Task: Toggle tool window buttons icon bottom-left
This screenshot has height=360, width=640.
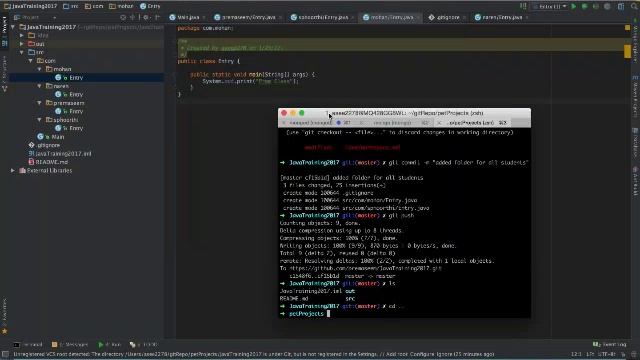Action: click(x=5, y=354)
